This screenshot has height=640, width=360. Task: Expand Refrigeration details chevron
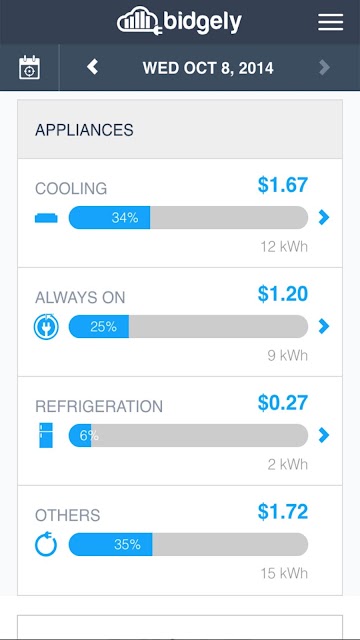(x=324, y=435)
